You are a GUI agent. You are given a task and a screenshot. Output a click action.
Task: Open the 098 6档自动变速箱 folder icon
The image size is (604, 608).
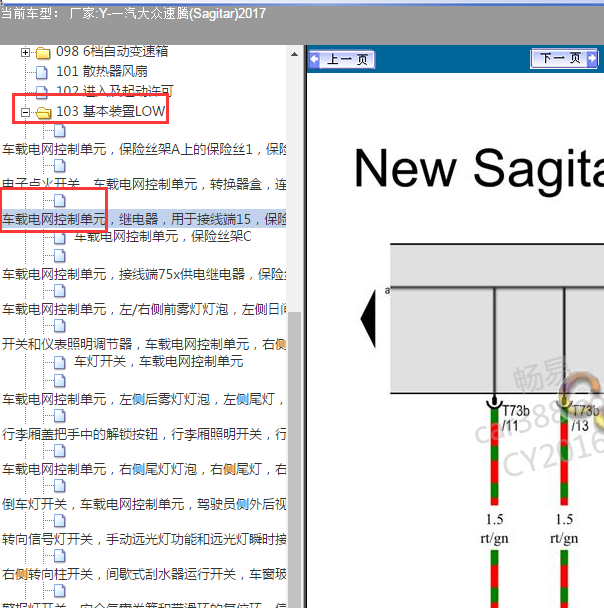(43, 53)
